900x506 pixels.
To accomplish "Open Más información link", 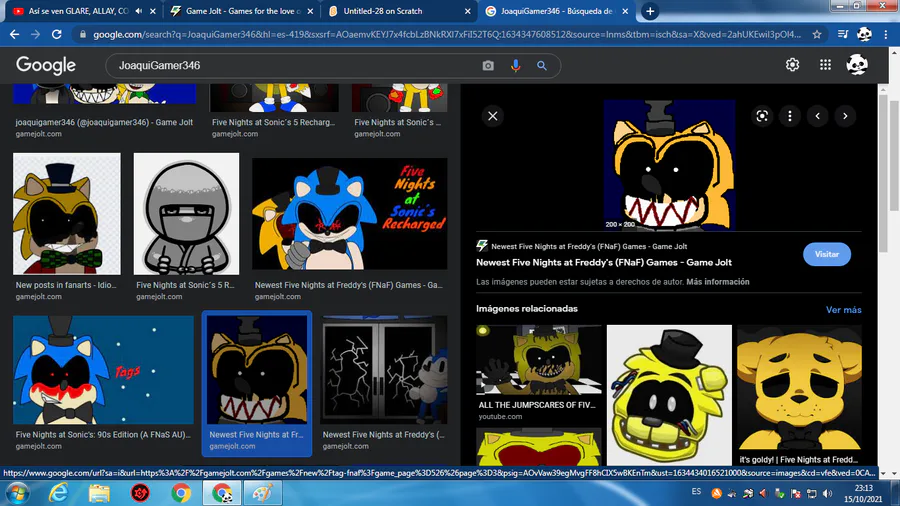I will [717, 282].
